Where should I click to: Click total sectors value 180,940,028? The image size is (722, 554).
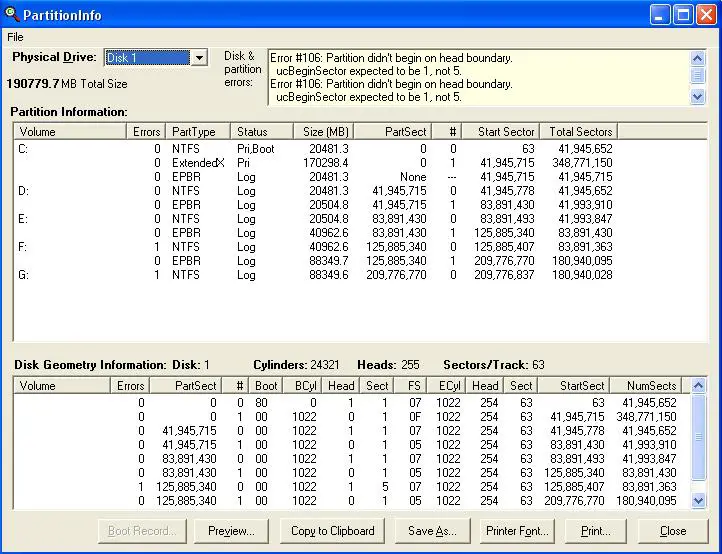[x=582, y=275]
